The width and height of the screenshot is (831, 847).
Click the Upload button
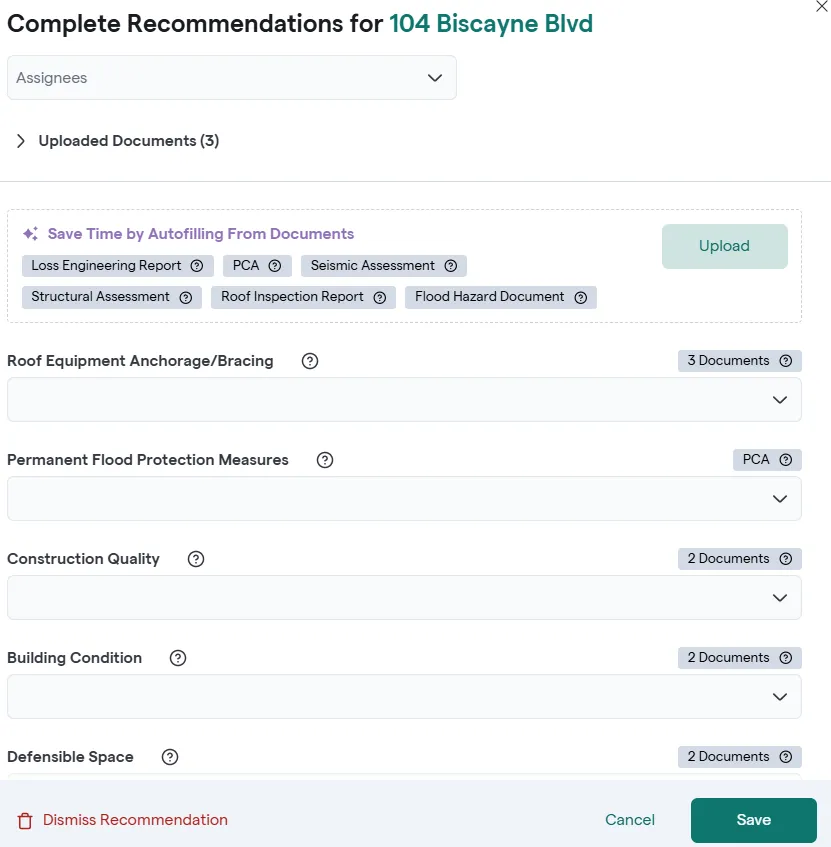724,246
